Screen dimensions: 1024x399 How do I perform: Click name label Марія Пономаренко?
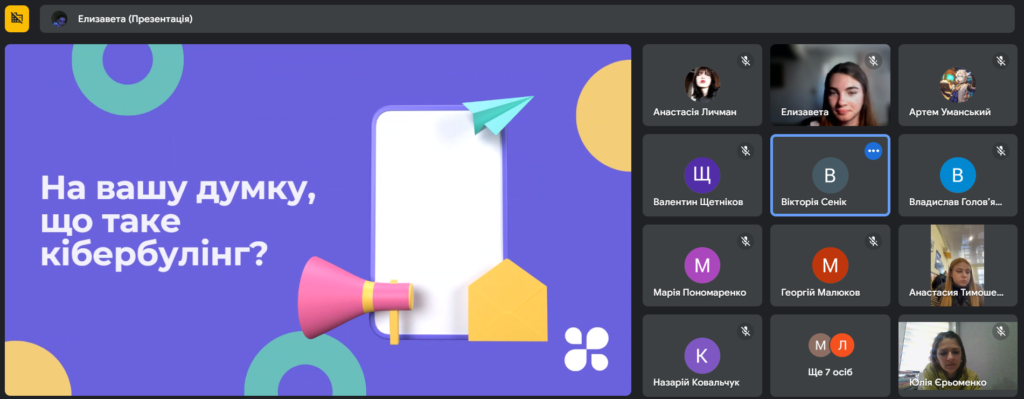[x=699, y=293]
